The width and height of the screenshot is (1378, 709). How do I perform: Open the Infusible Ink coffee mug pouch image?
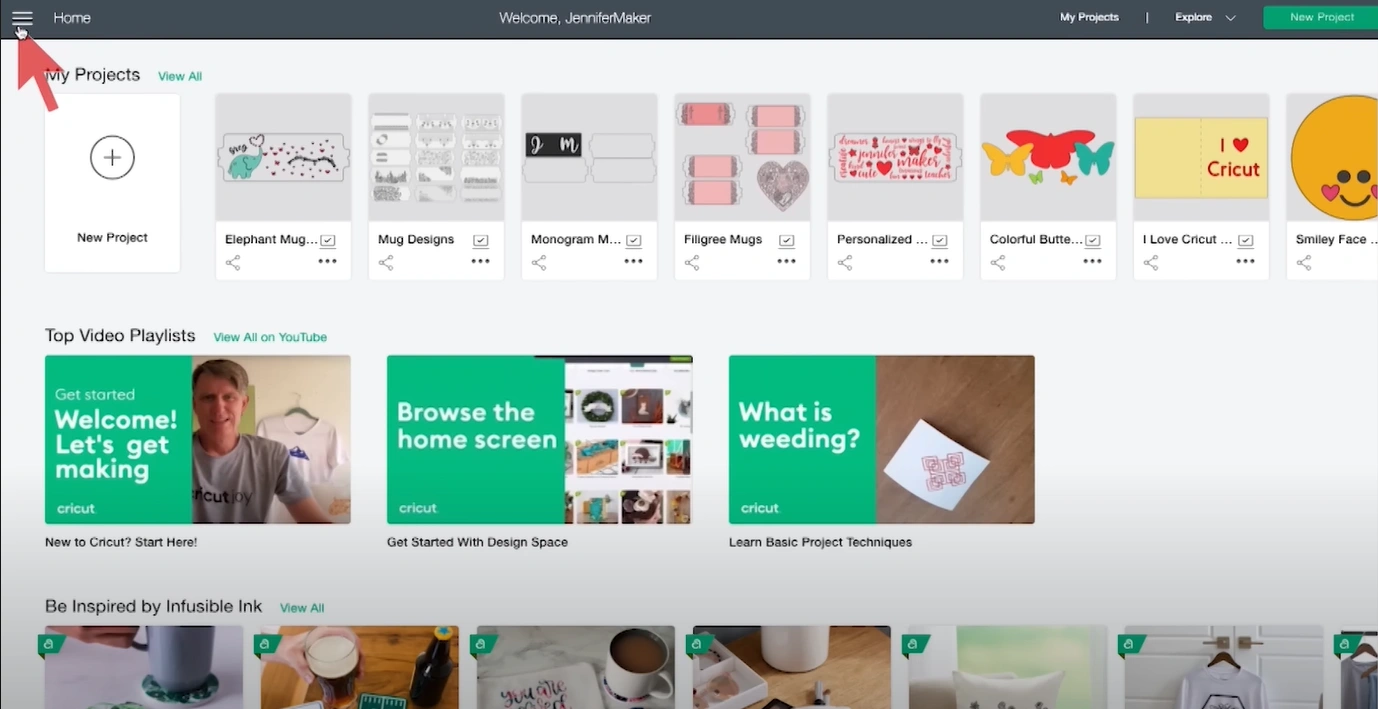(x=576, y=667)
